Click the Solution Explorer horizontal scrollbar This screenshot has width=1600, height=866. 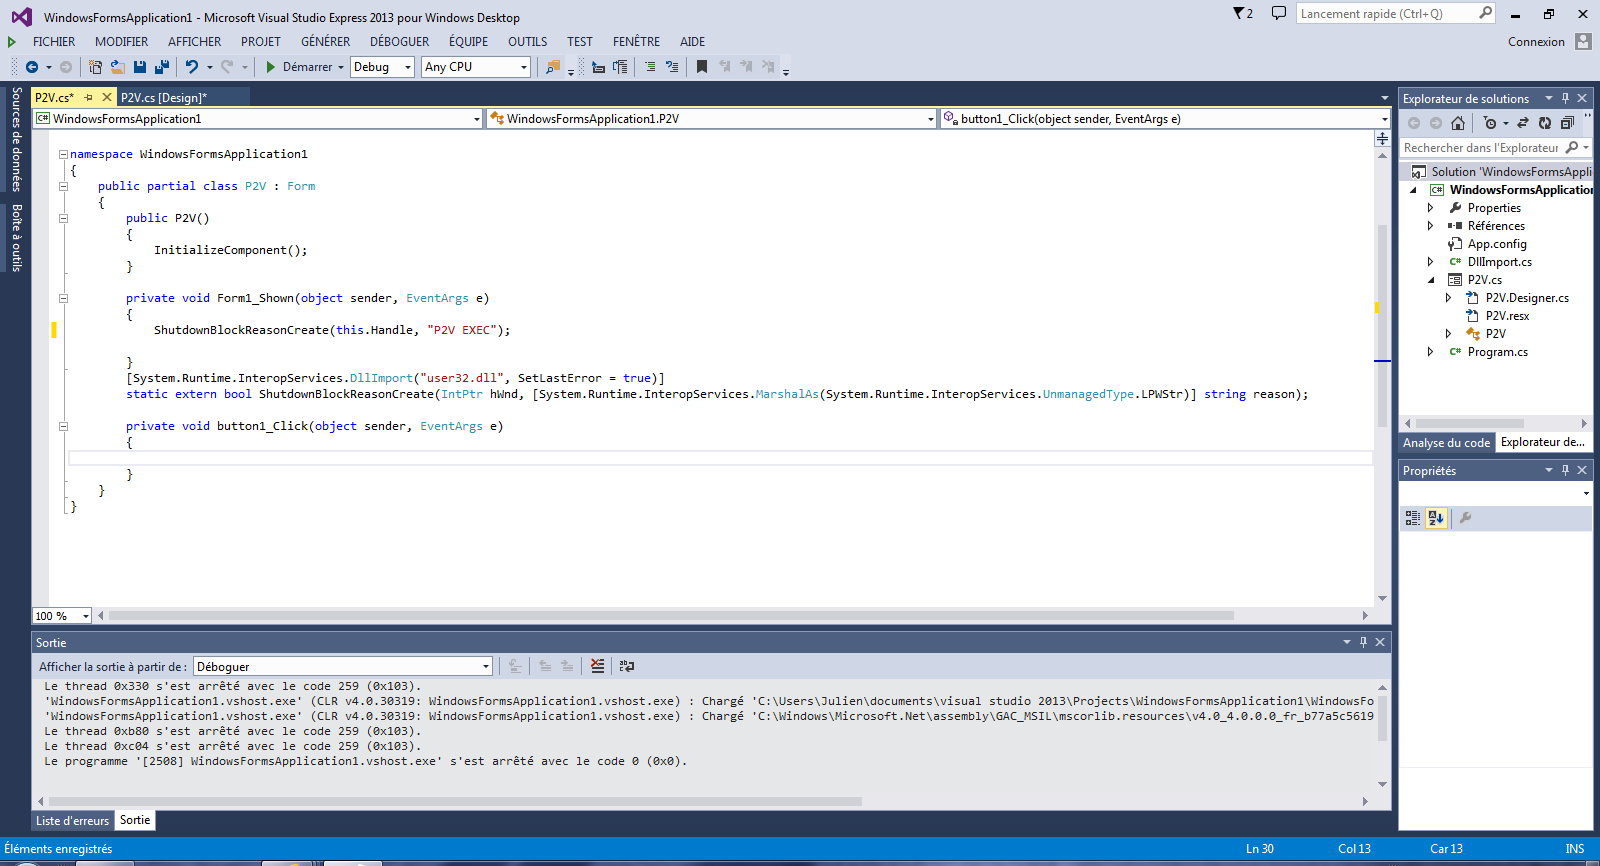[x=1469, y=424]
